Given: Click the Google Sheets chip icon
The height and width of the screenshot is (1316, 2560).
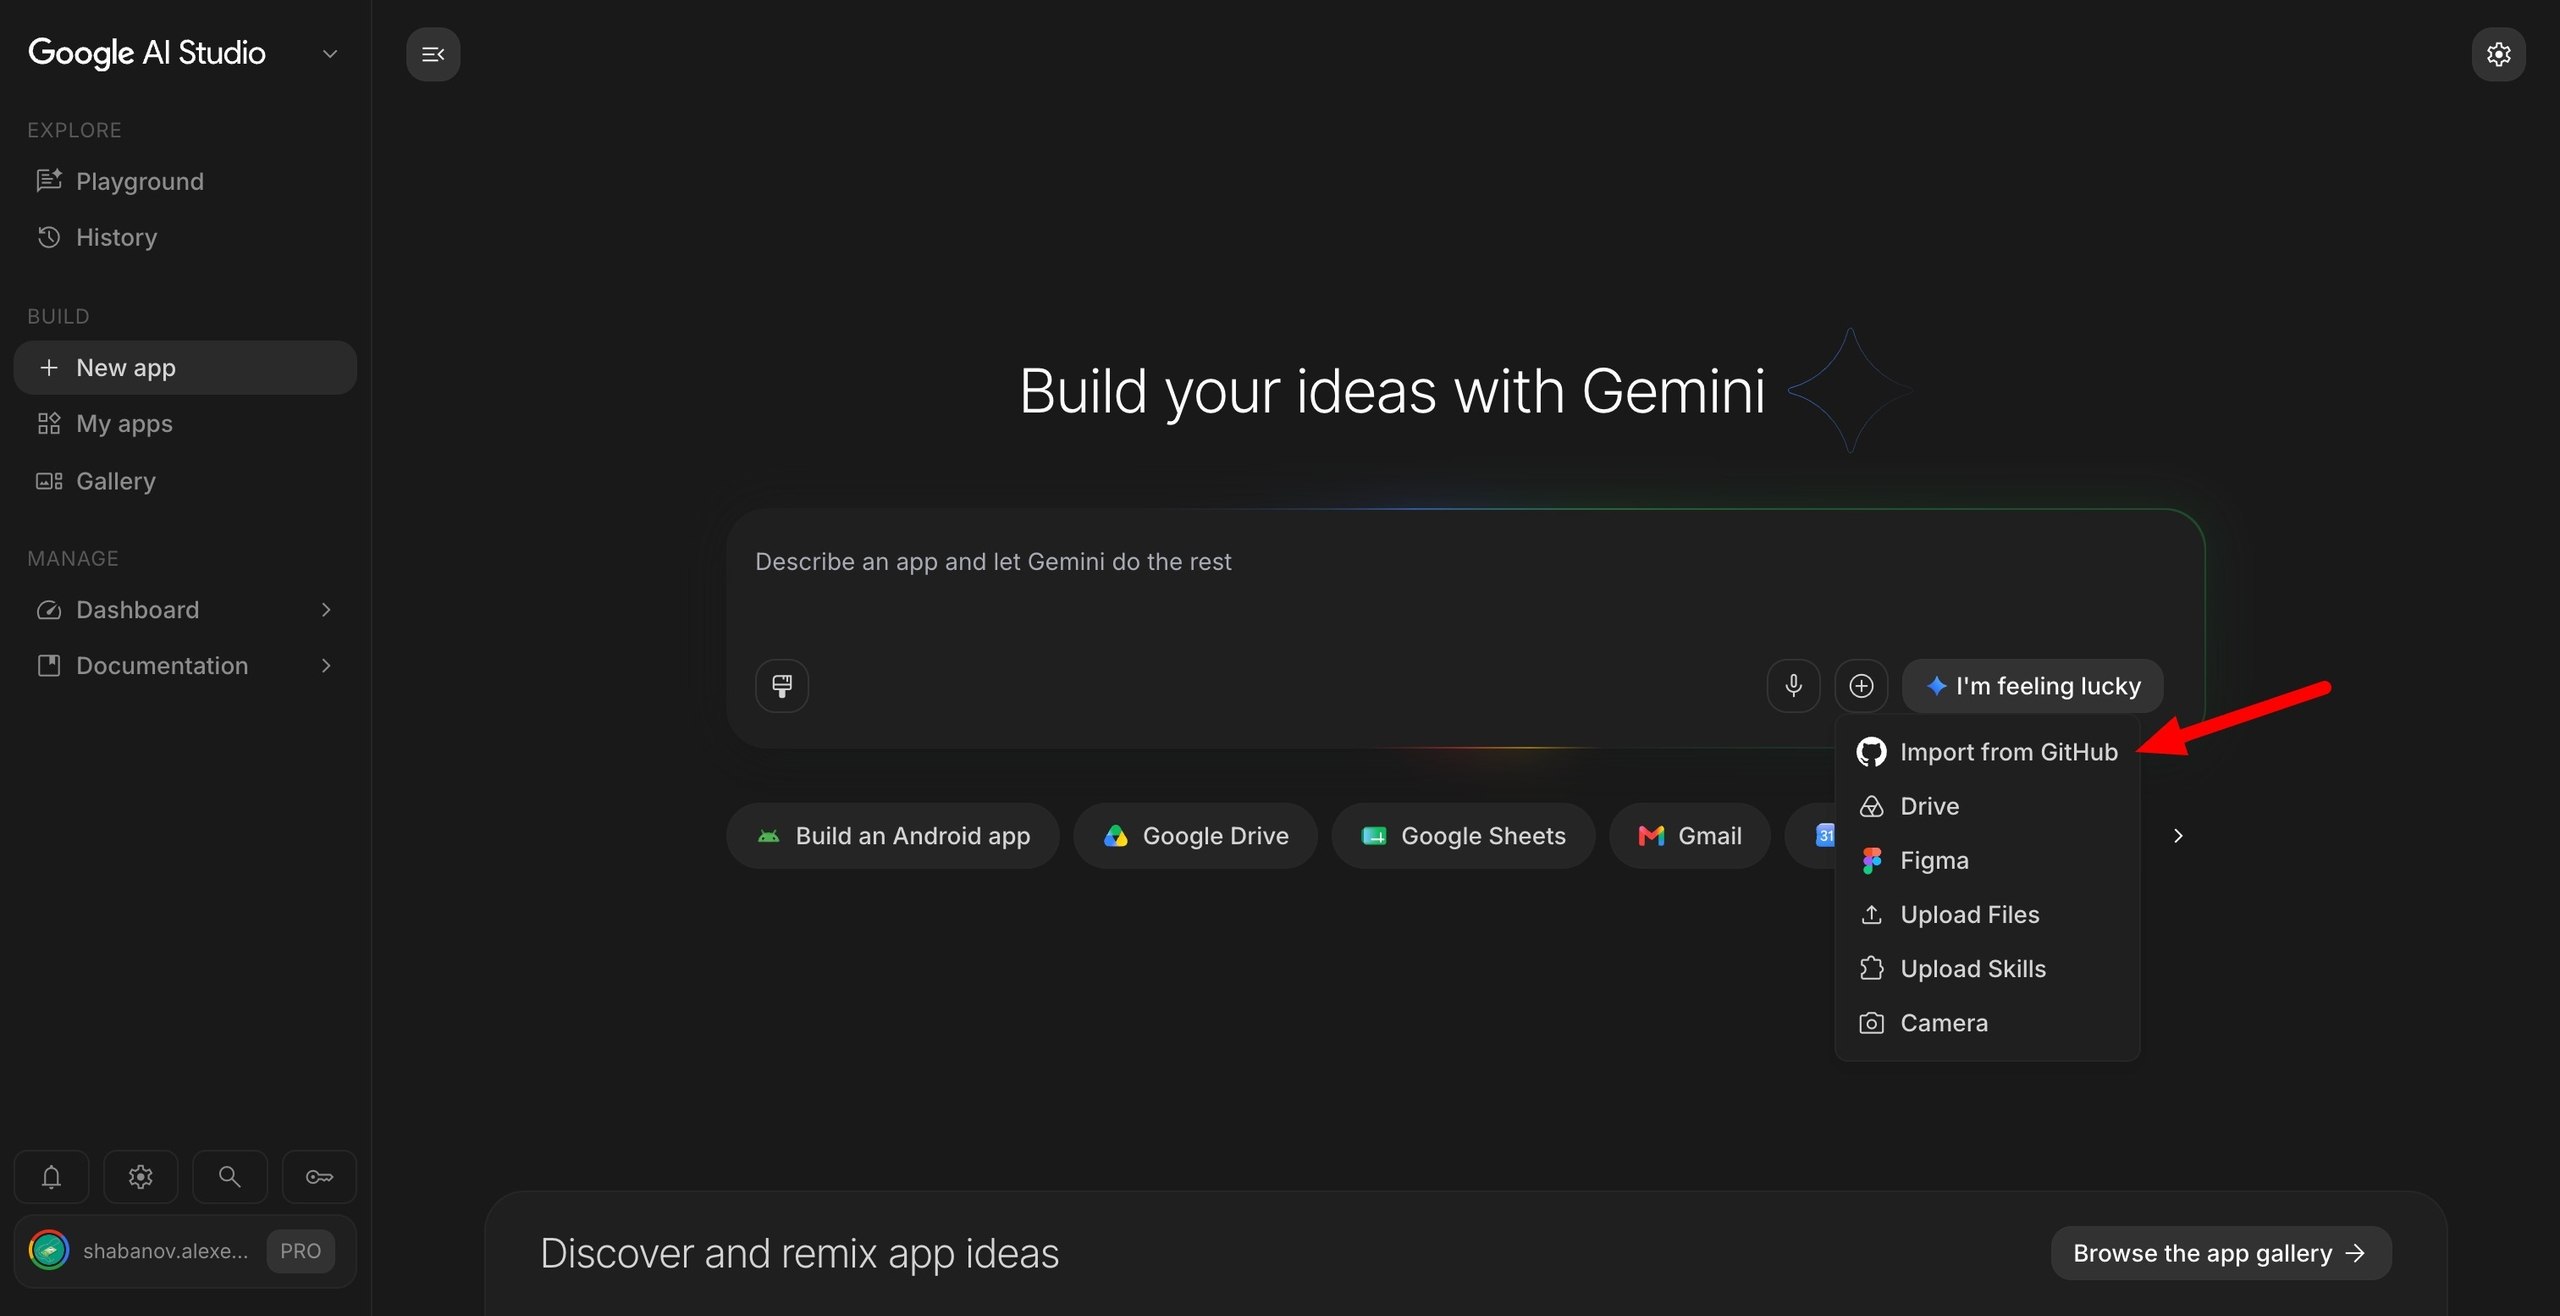Looking at the screenshot, I should point(1374,836).
